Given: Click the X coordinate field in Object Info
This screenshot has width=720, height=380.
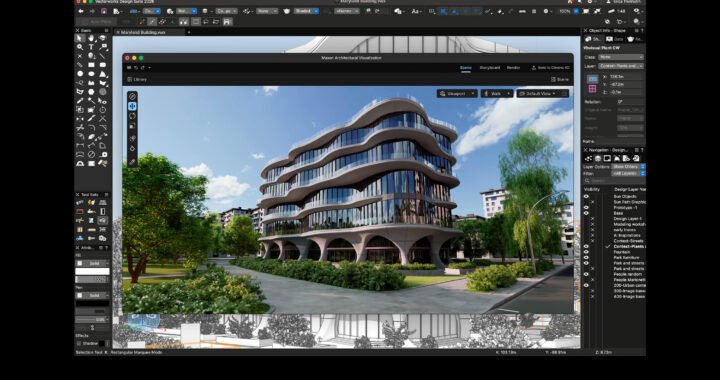Looking at the screenshot, I should (x=625, y=77).
